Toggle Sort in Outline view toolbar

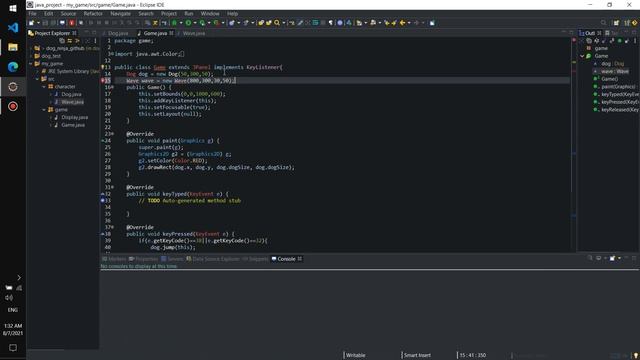[596, 41]
